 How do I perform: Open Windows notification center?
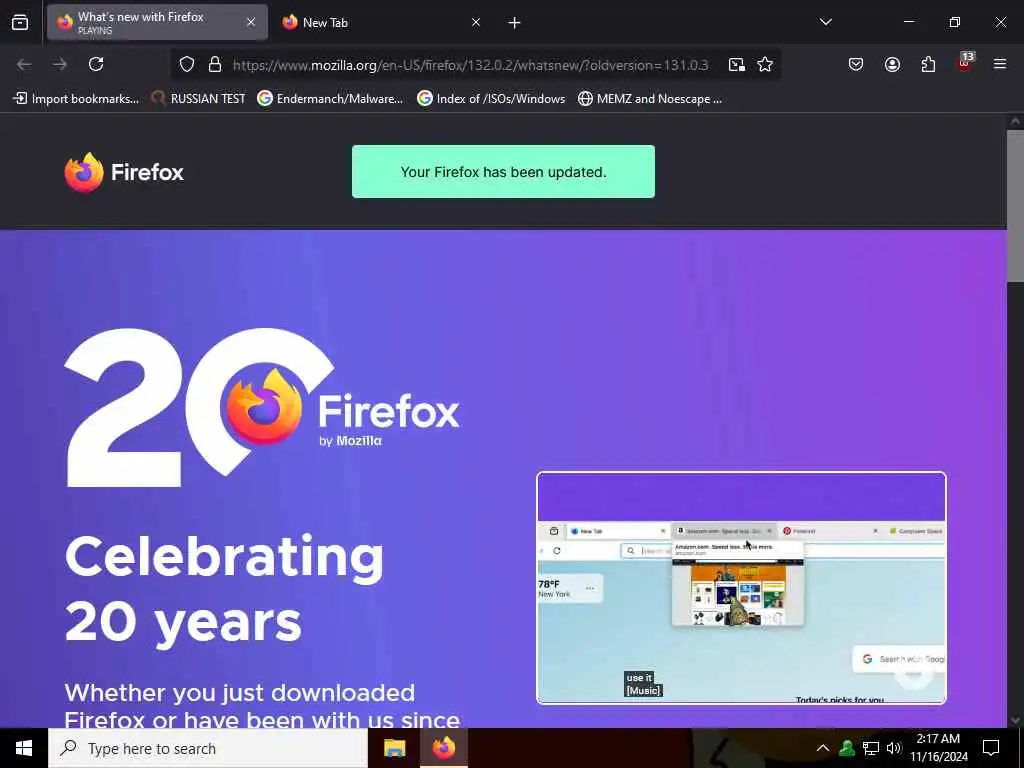tap(991, 748)
